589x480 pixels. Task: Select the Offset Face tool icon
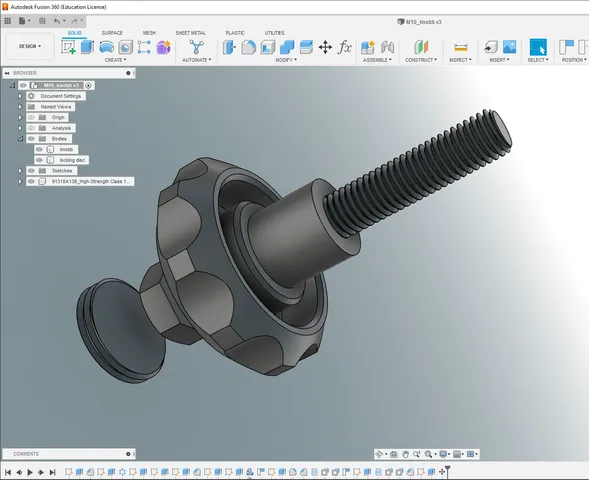click(x=306, y=47)
